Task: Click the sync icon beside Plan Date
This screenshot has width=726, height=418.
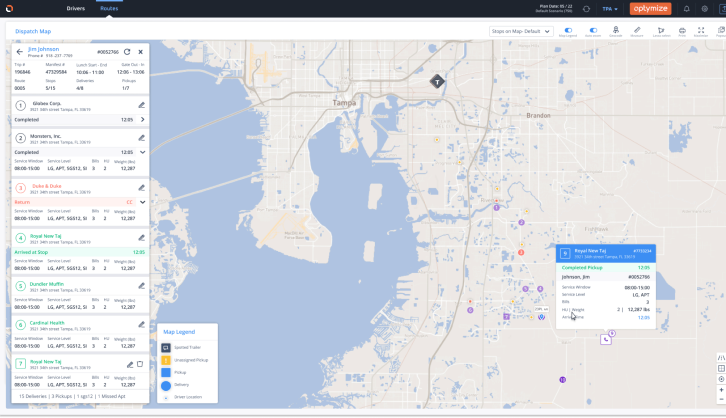Action: [586, 9]
